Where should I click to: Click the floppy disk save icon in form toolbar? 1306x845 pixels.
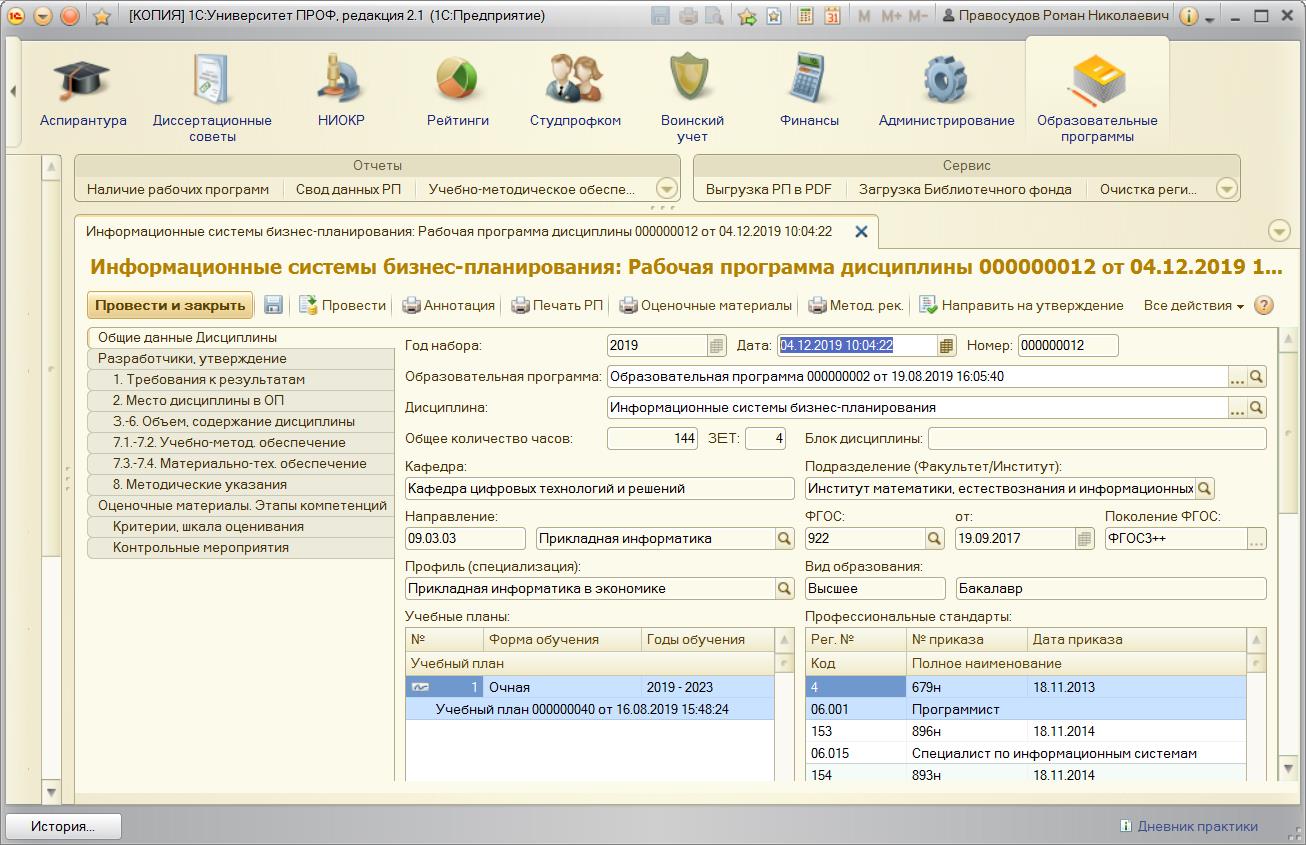point(273,305)
